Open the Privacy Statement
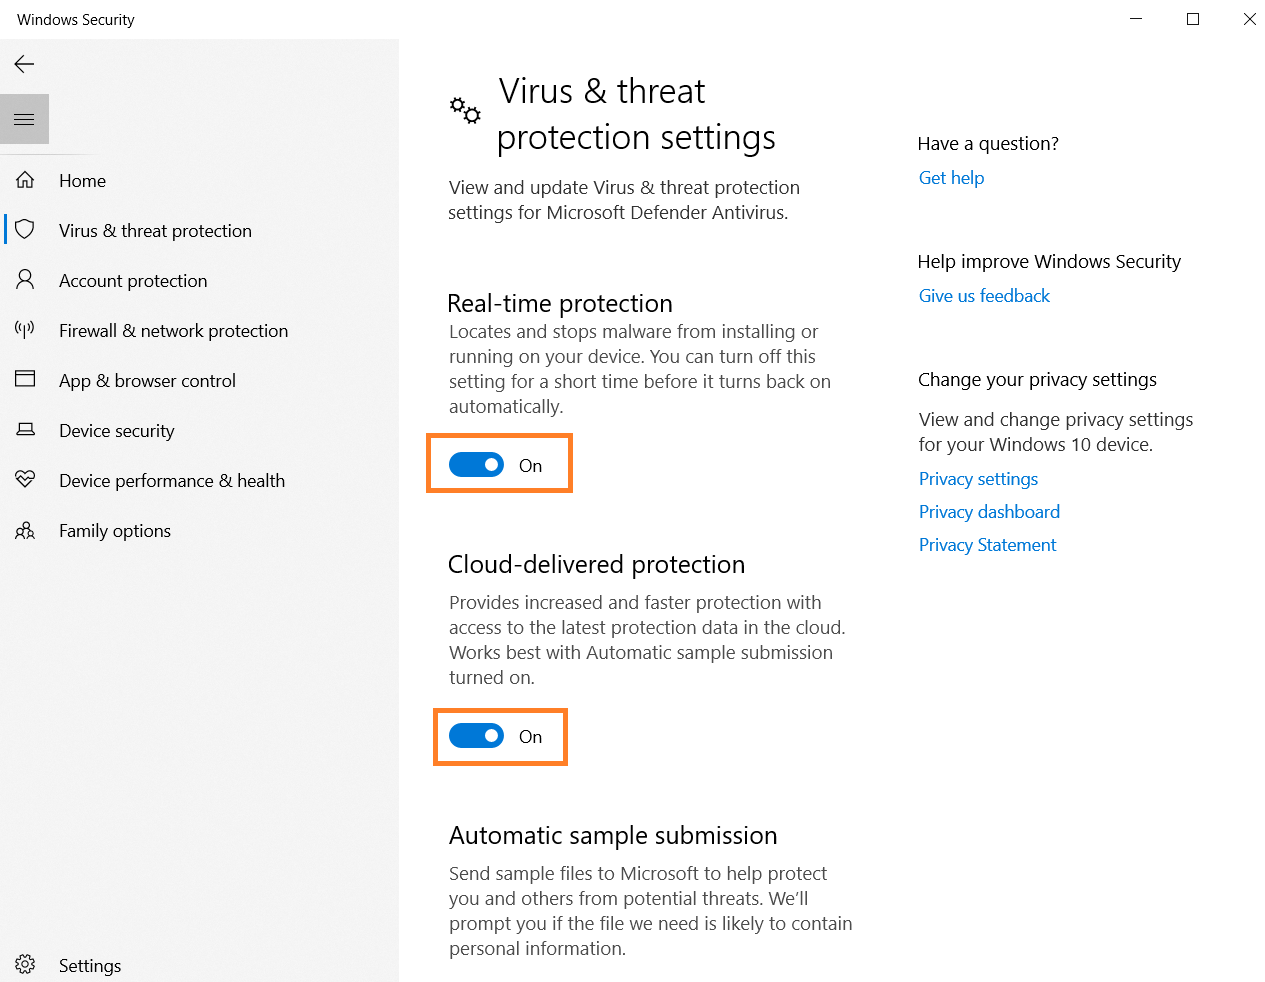This screenshot has width=1265, height=982. click(x=986, y=544)
